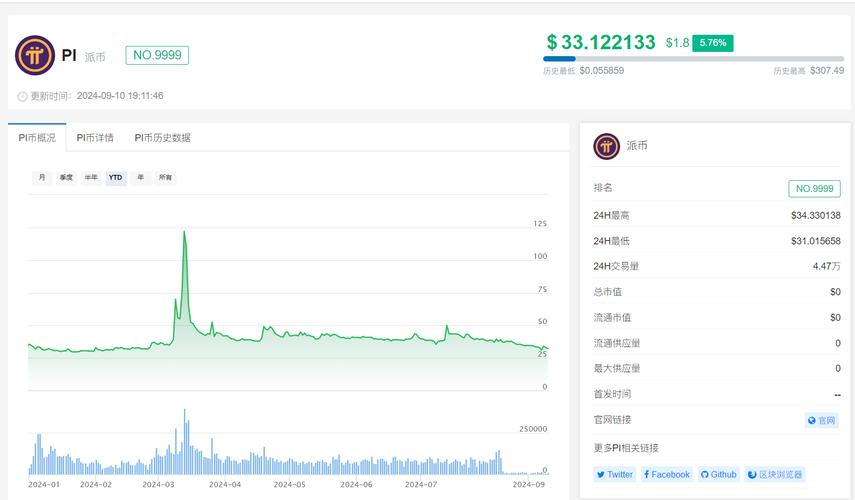This screenshot has height=500, width=855.
Task: Click the NO.9999 rank badge in header
Action: pyautogui.click(x=157, y=55)
